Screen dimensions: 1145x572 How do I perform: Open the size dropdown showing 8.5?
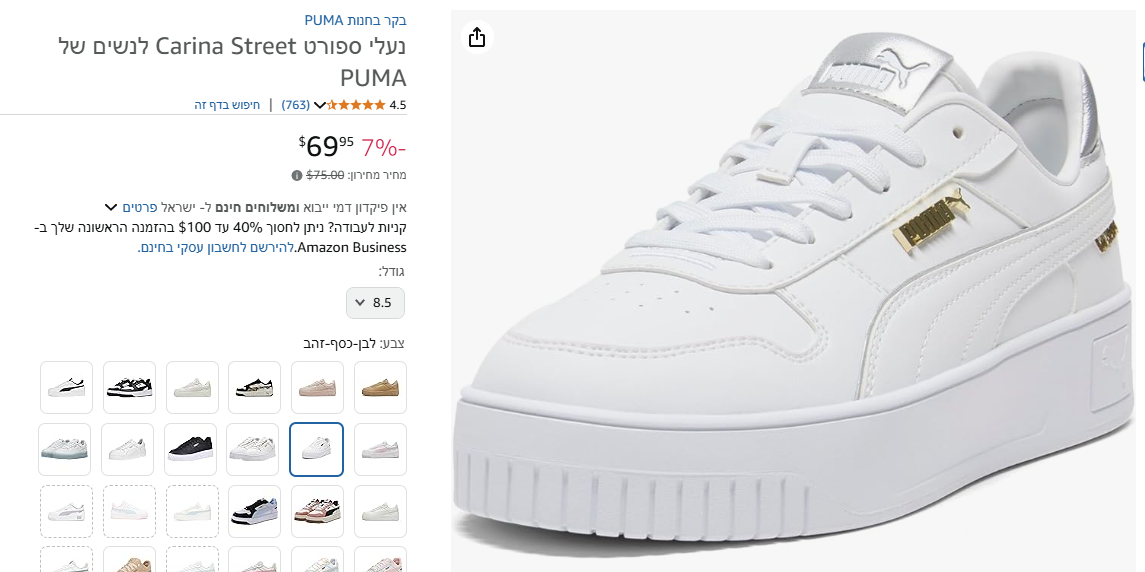pos(375,302)
